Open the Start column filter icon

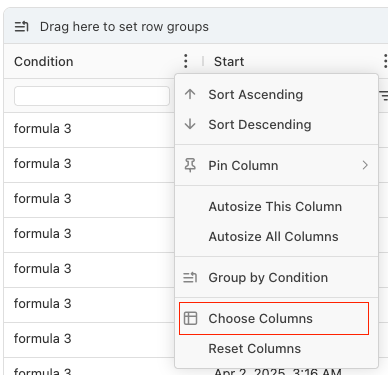[384, 96]
